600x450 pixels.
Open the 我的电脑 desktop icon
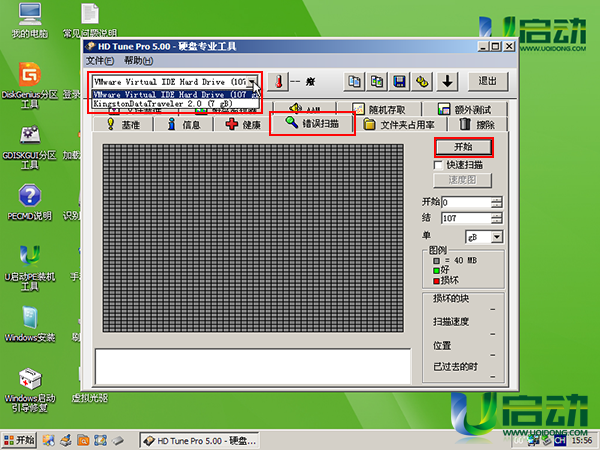coord(30,21)
